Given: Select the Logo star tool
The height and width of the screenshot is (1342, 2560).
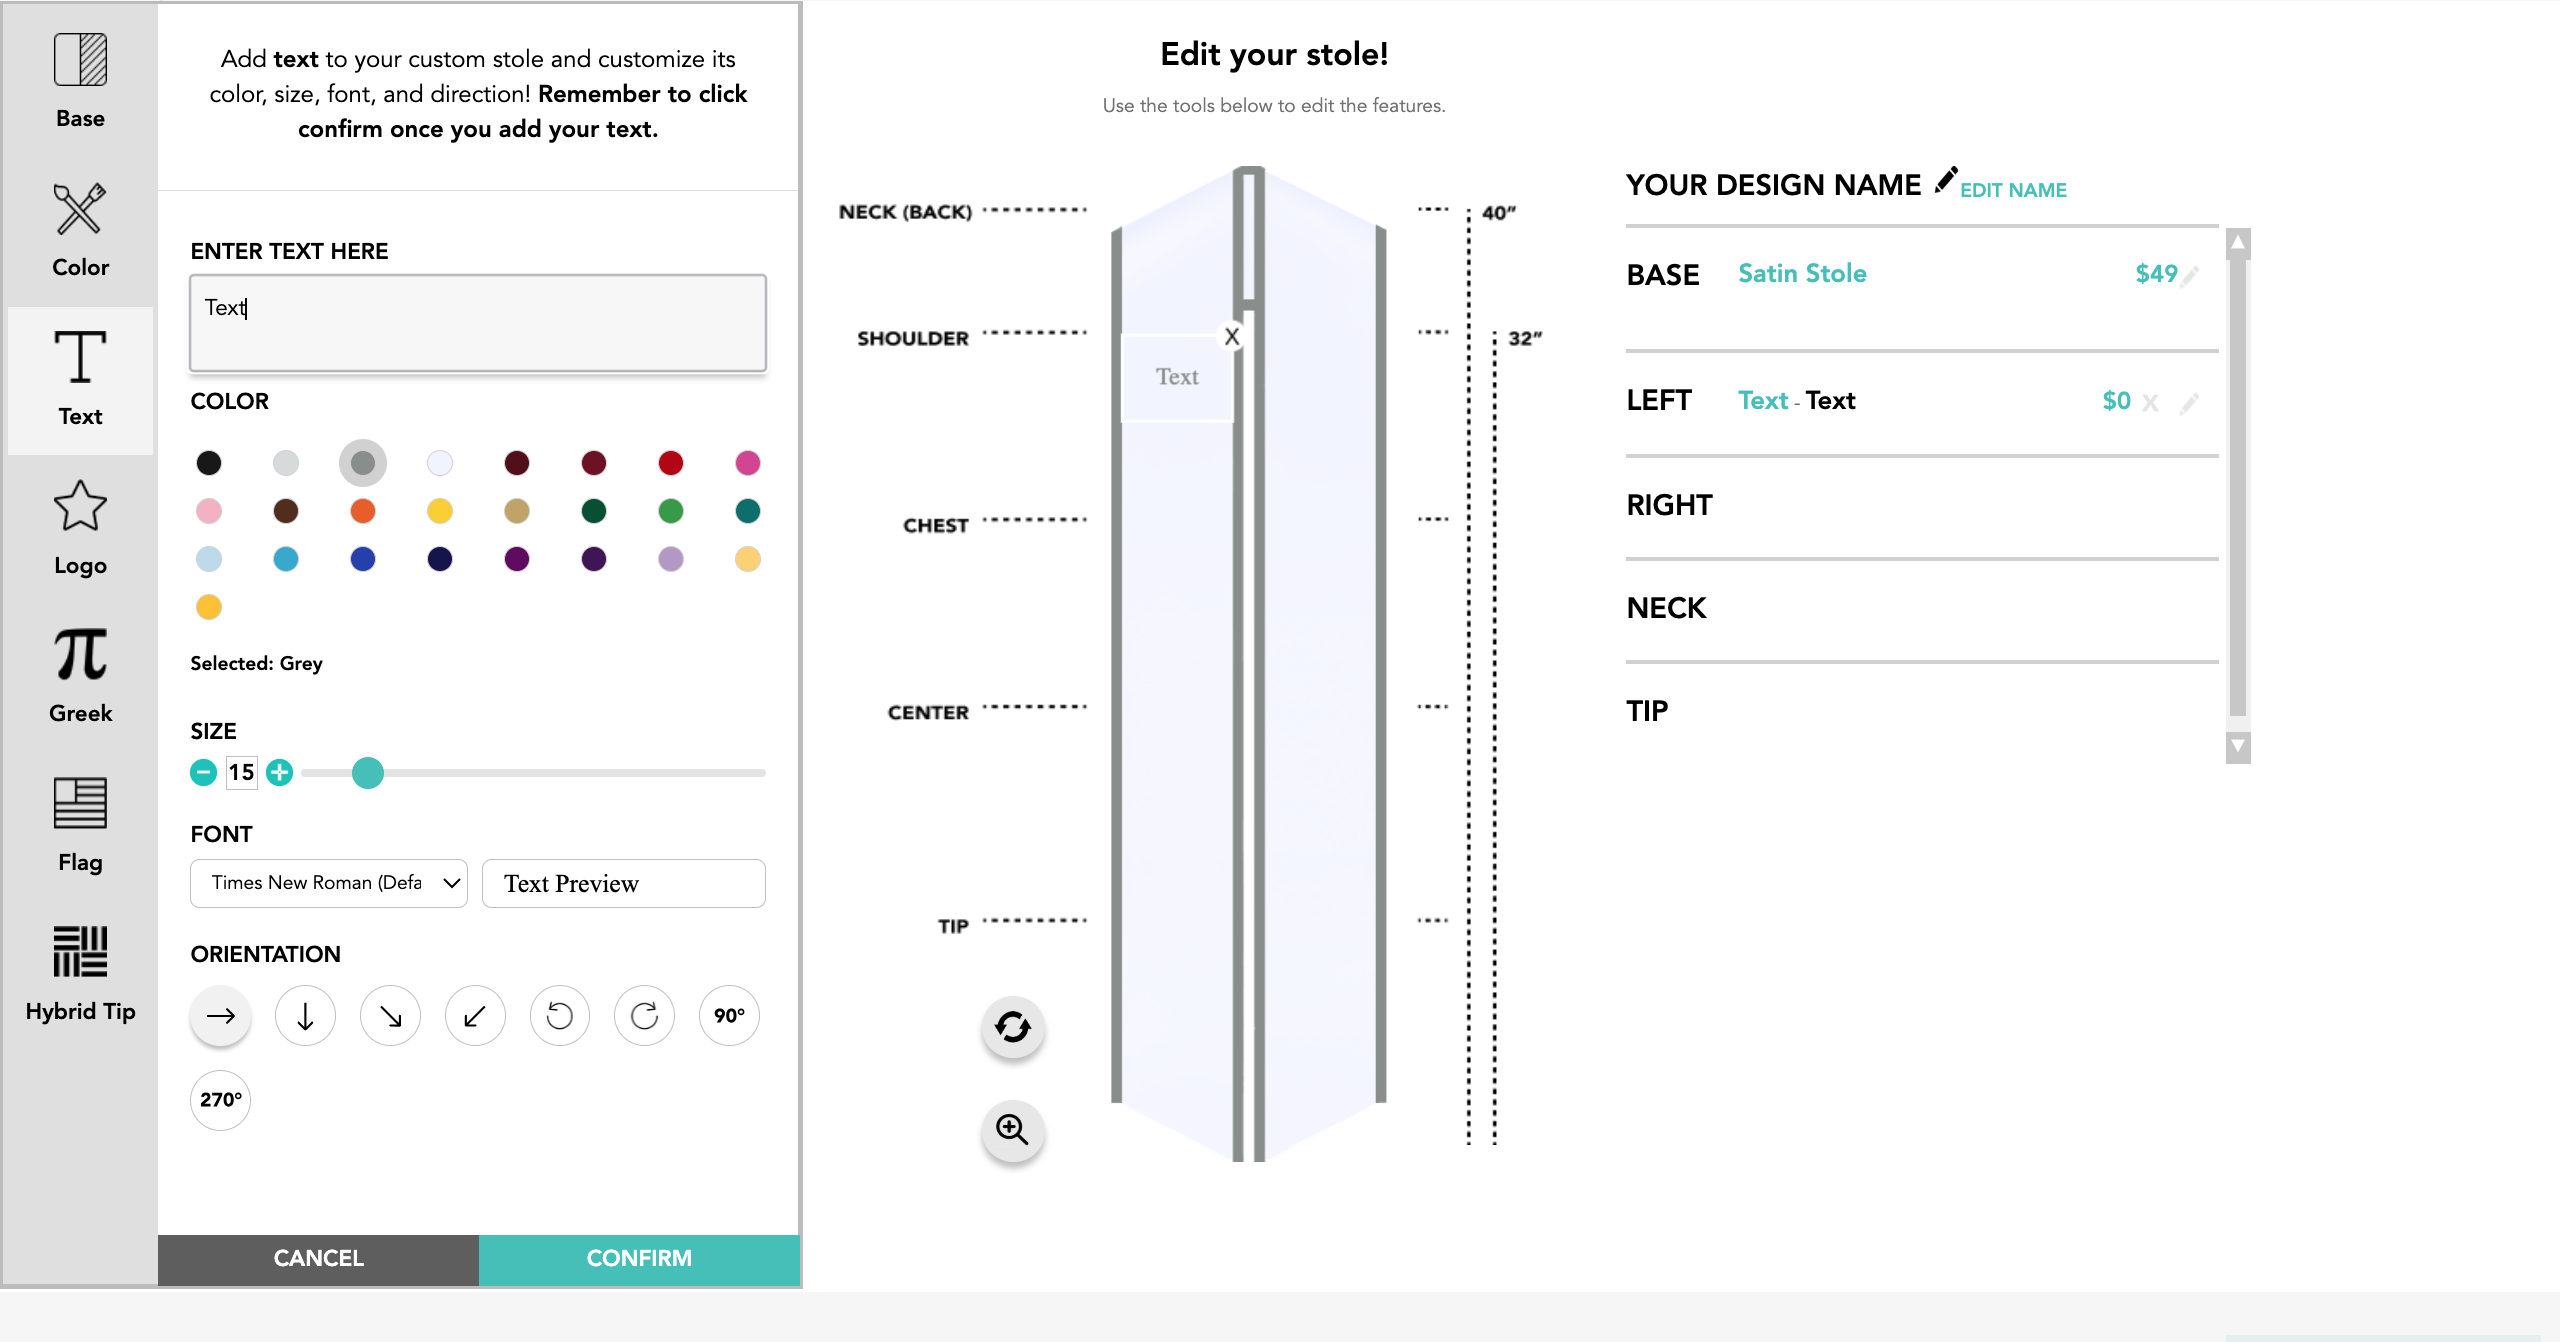Looking at the screenshot, I should (x=80, y=527).
